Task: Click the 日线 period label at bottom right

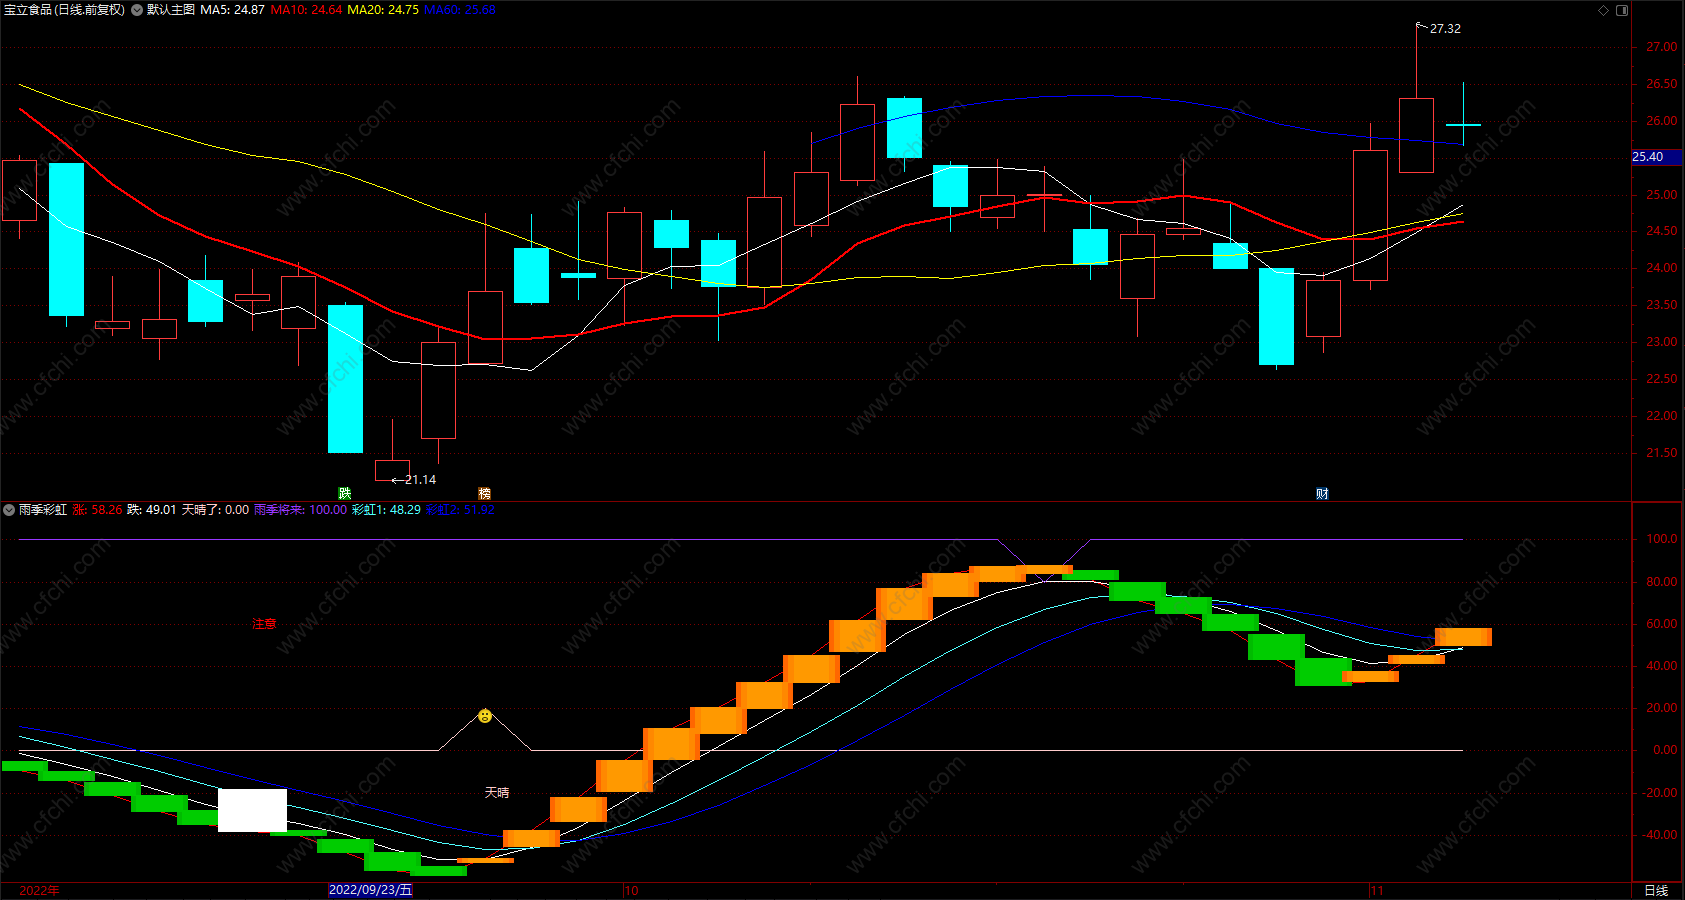Action: pos(1657,890)
